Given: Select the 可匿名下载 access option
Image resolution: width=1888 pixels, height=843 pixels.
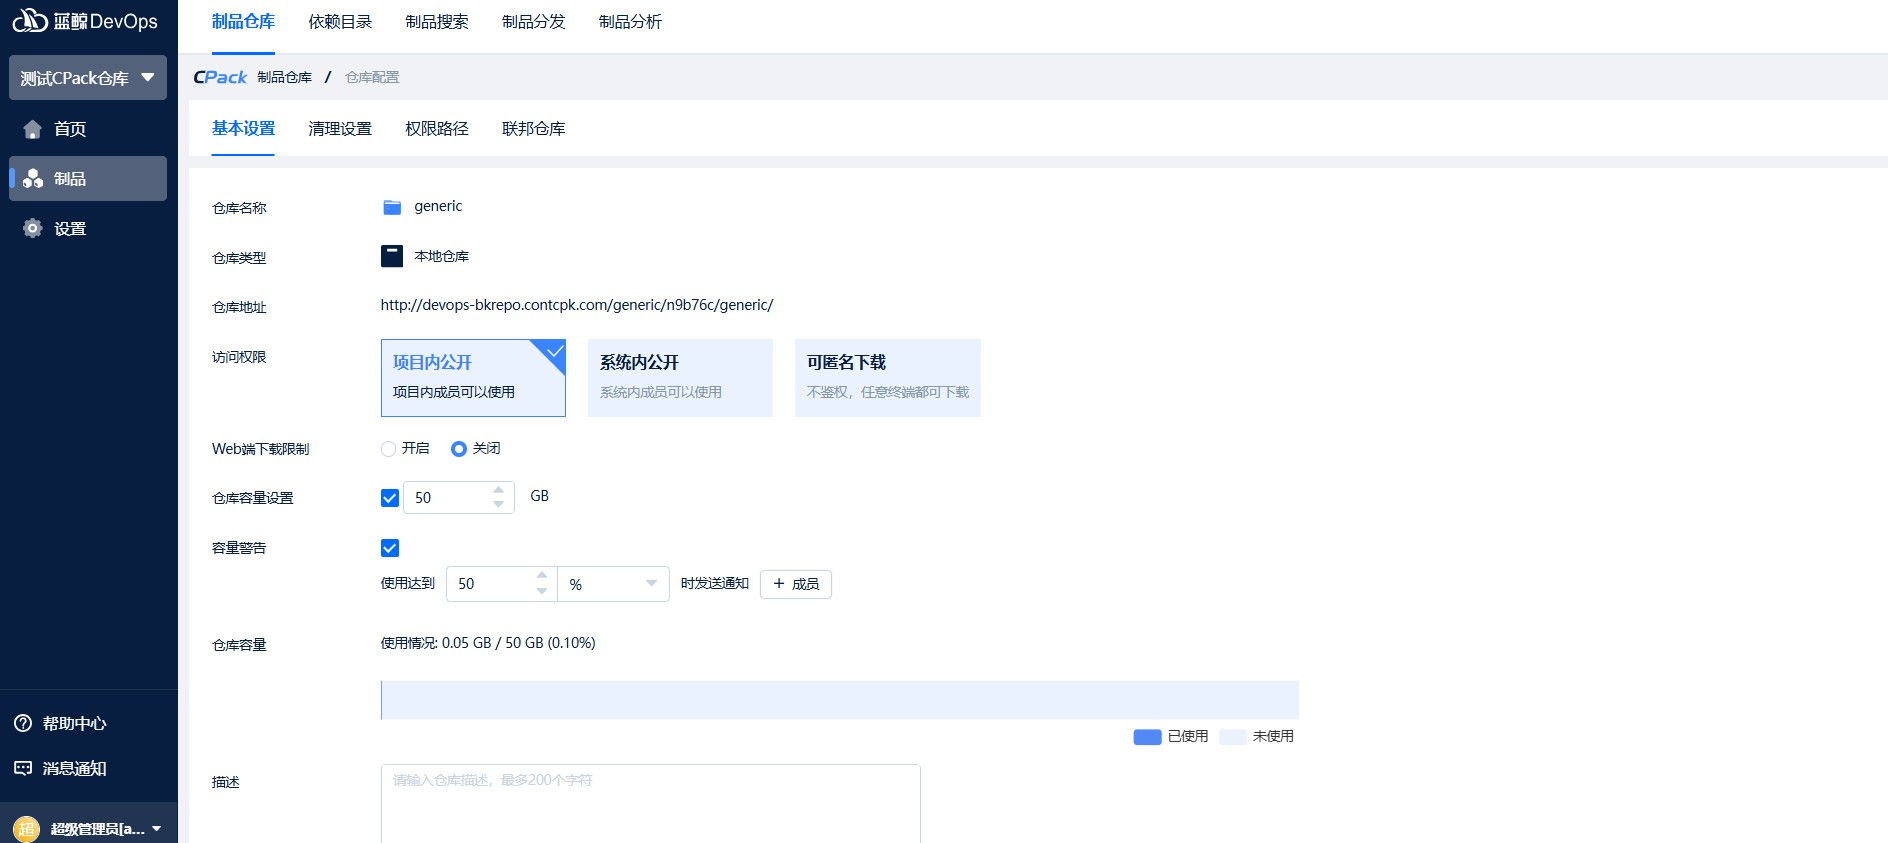Looking at the screenshot, I should coord(887,377).
